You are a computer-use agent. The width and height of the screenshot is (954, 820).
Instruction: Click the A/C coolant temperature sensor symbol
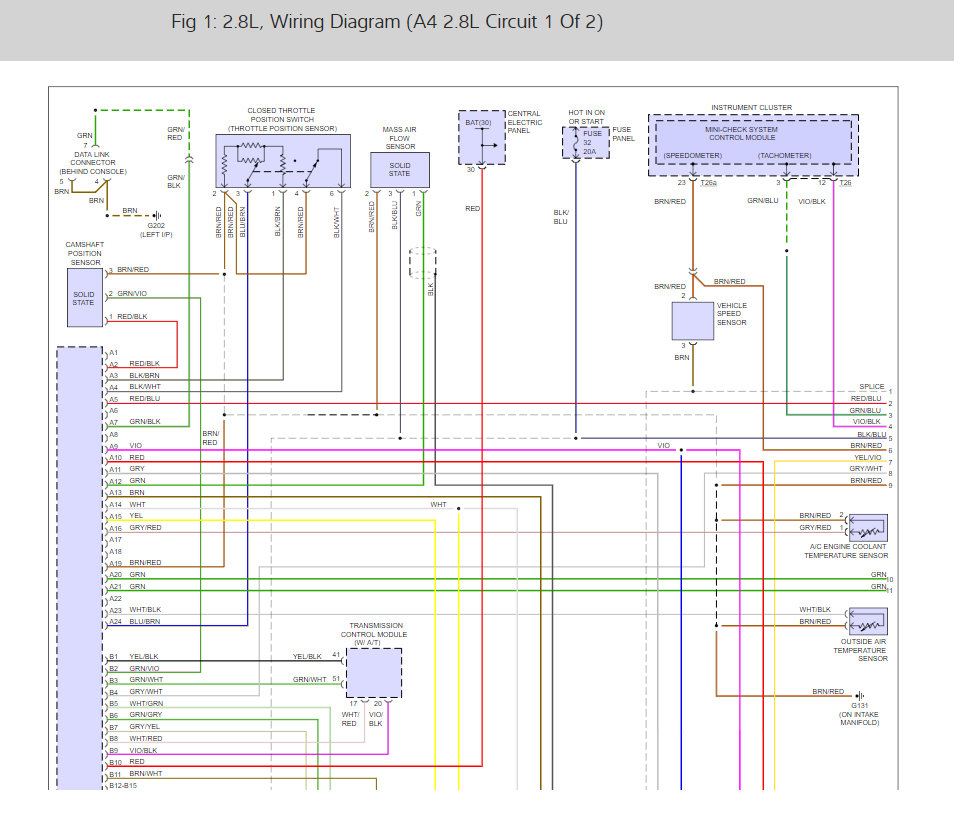click(x=868, y=527)
